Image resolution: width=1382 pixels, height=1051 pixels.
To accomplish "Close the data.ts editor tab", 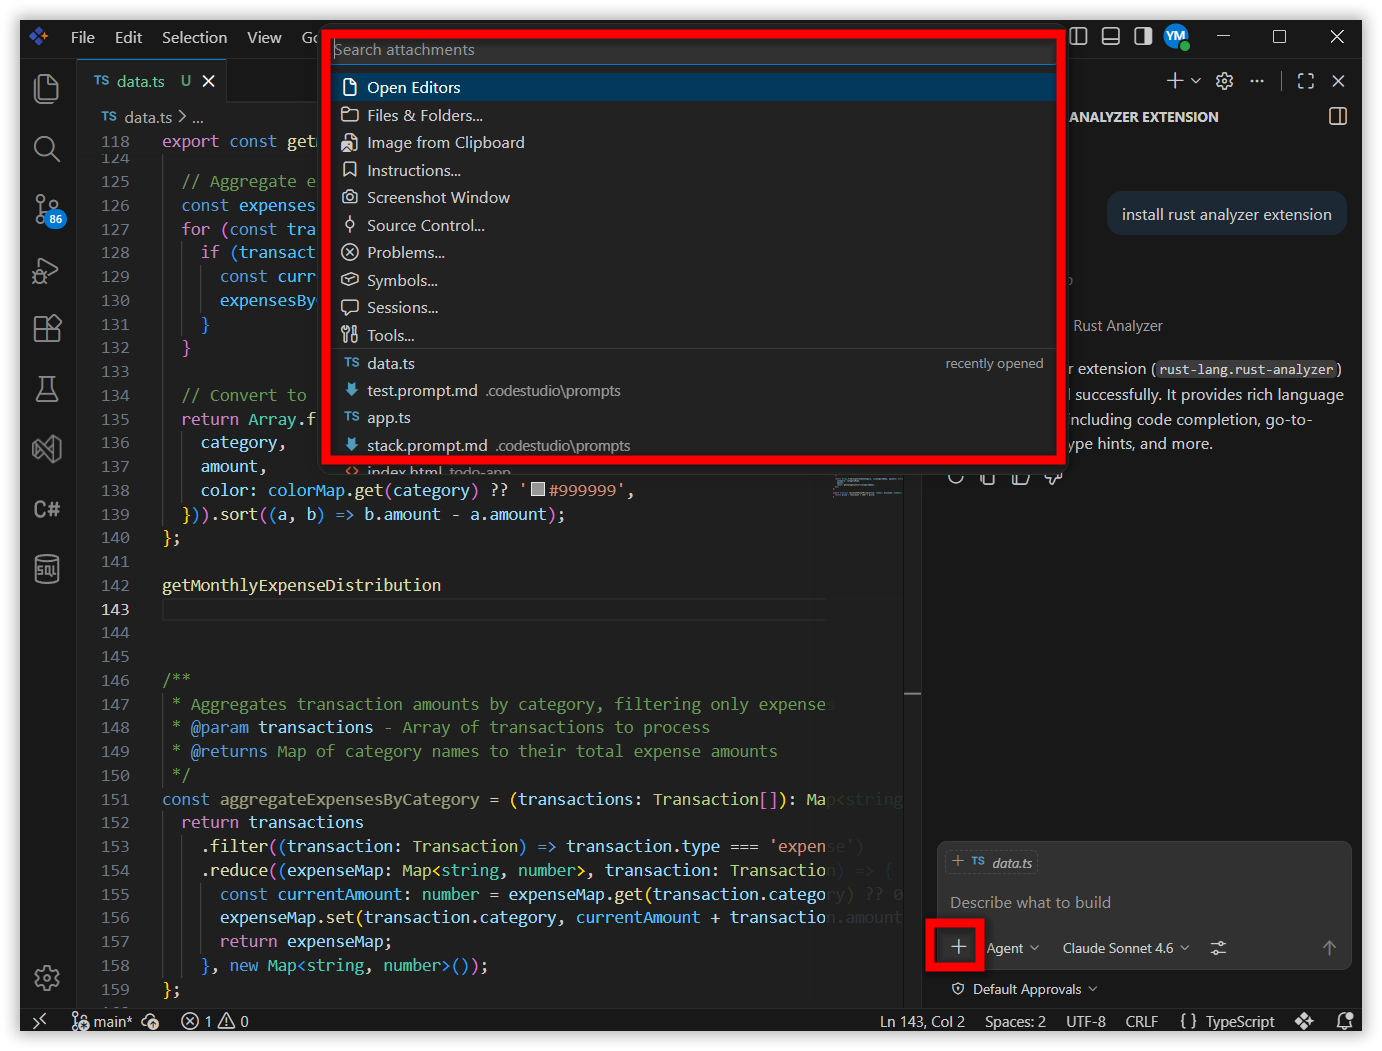I will [209, 81].
